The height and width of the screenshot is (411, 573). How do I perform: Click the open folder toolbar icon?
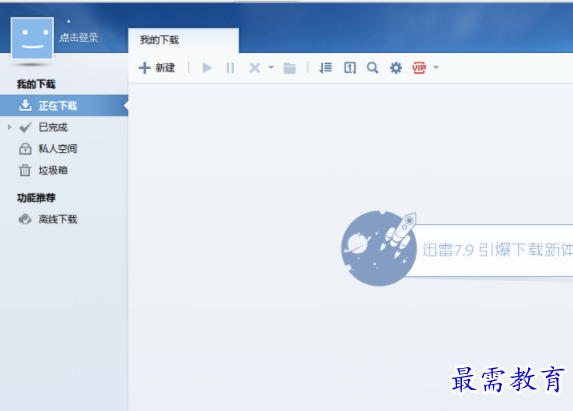pyautogui.click(x=289, y=68)
